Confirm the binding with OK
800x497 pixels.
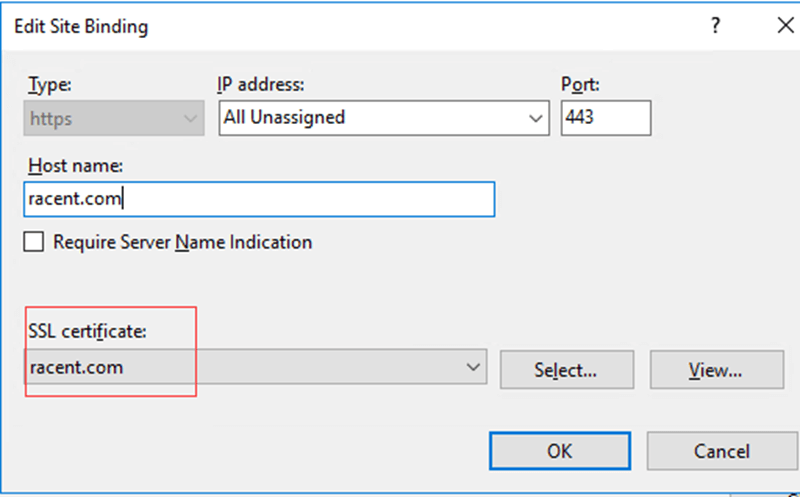(x=559, y=451)
